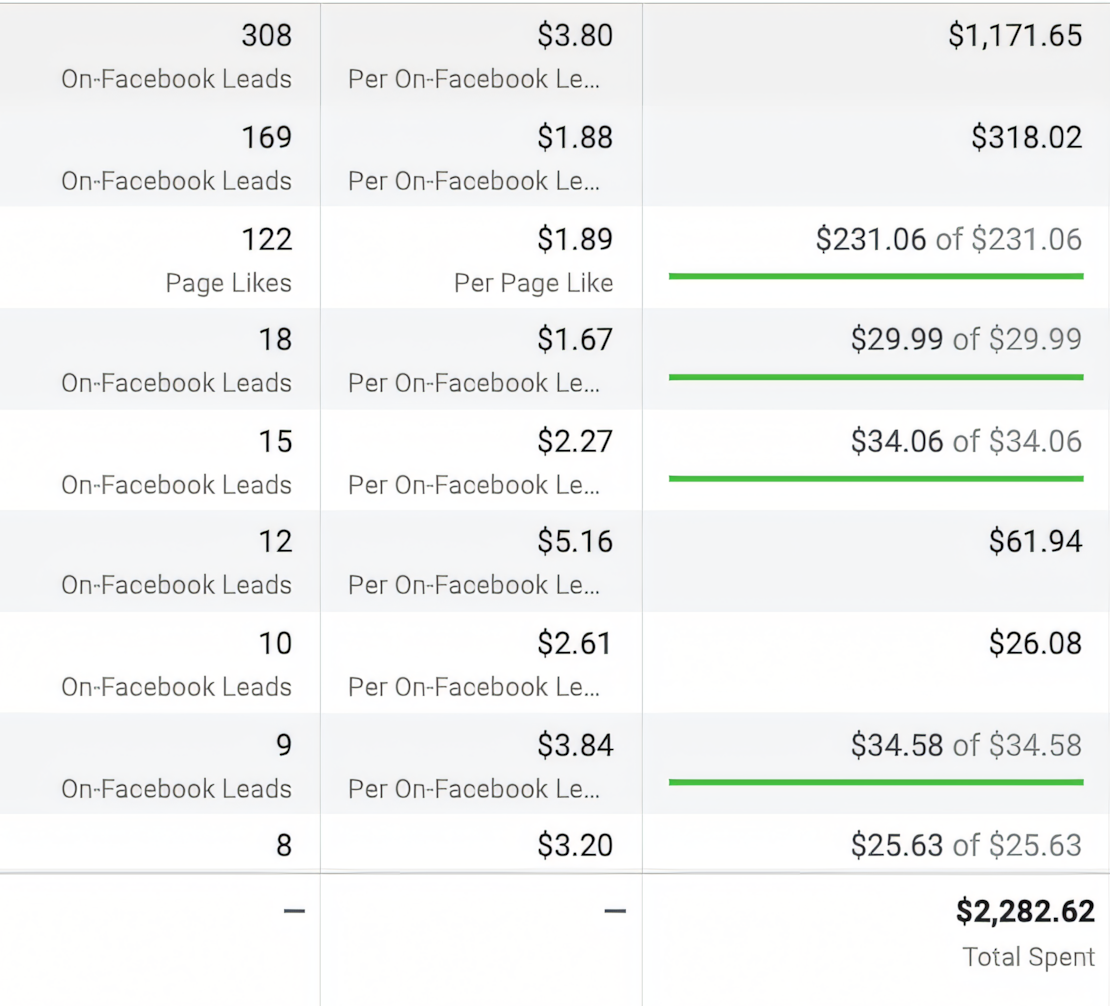Select the $1,171.65 amount spent cell
The height and width of the screenshot is (1006, 1110).
coord(1015,36)
